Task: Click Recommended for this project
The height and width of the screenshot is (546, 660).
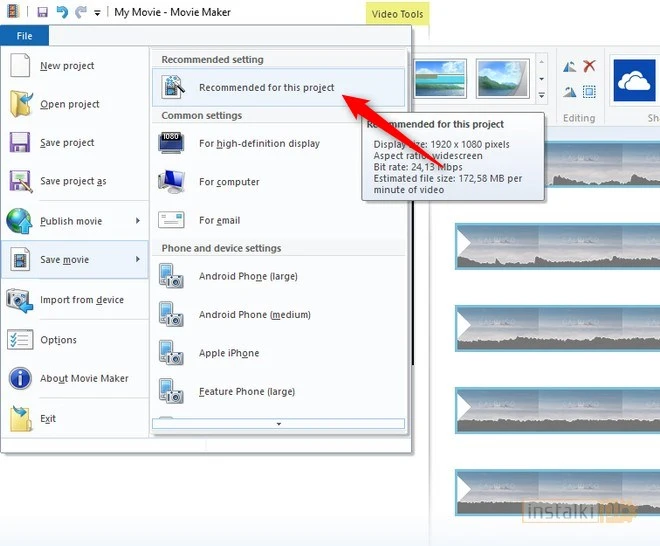Action: [266, 88]
